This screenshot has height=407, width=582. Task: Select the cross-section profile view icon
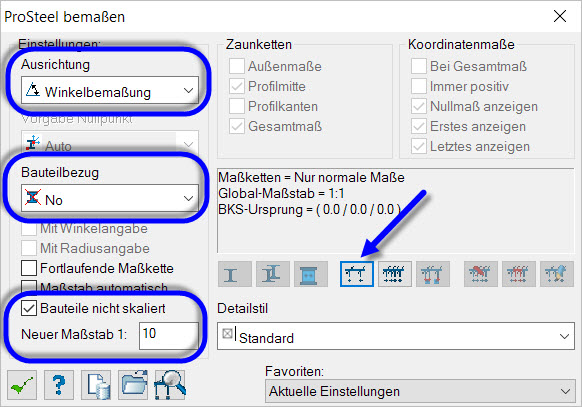tap(311, 274)
